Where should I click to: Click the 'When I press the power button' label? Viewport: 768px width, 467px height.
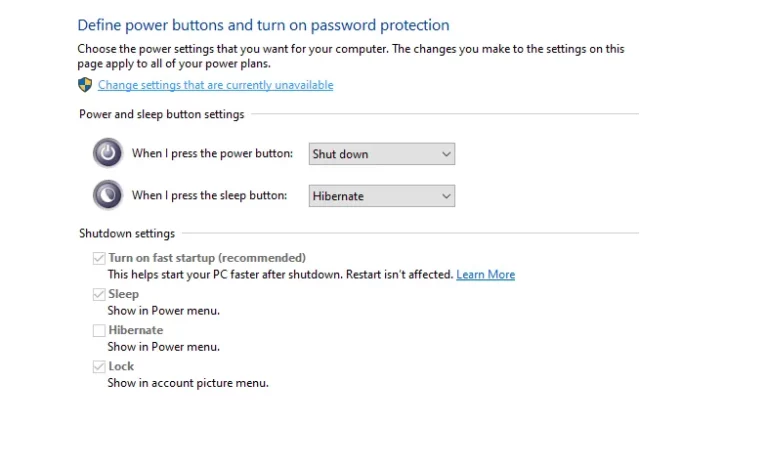(212, 153)
